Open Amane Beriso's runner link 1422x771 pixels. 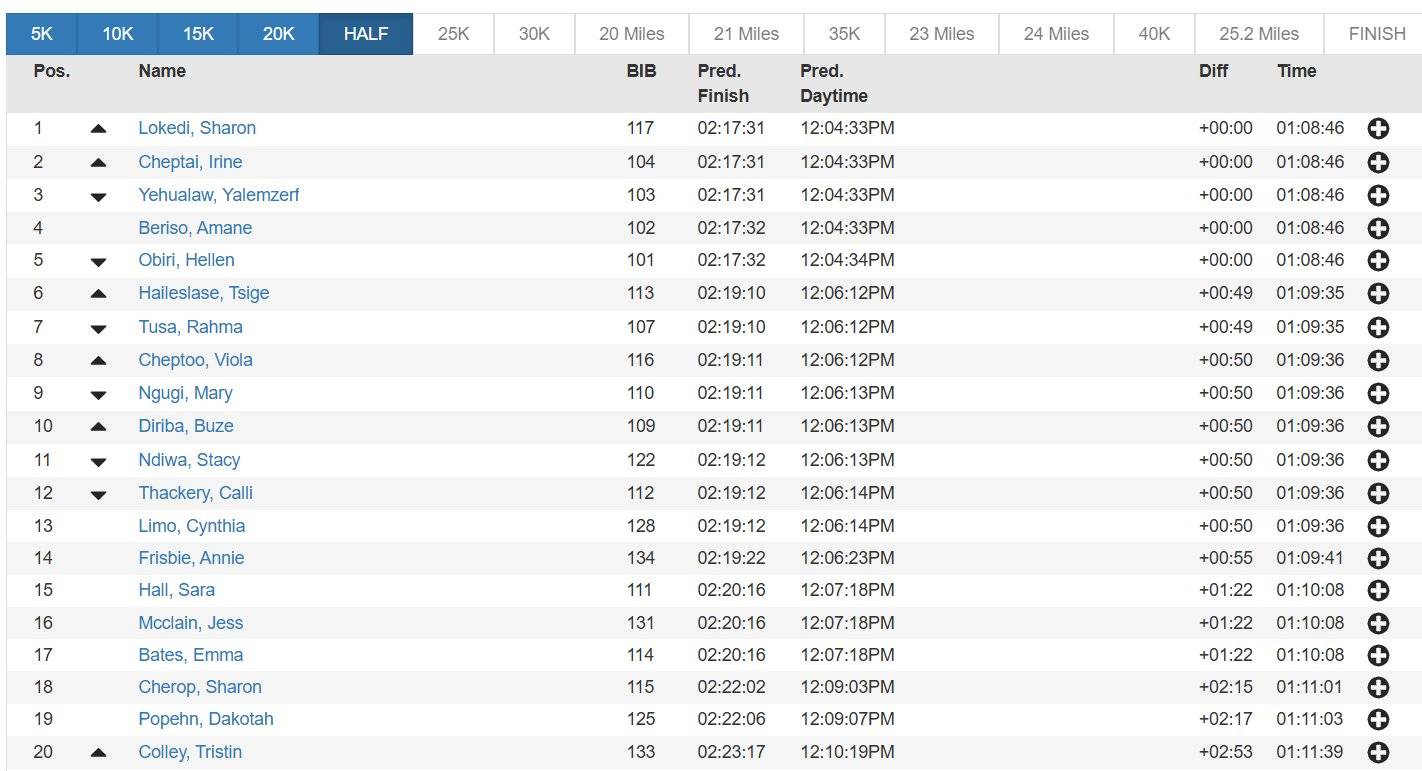(x=195, y=228)
